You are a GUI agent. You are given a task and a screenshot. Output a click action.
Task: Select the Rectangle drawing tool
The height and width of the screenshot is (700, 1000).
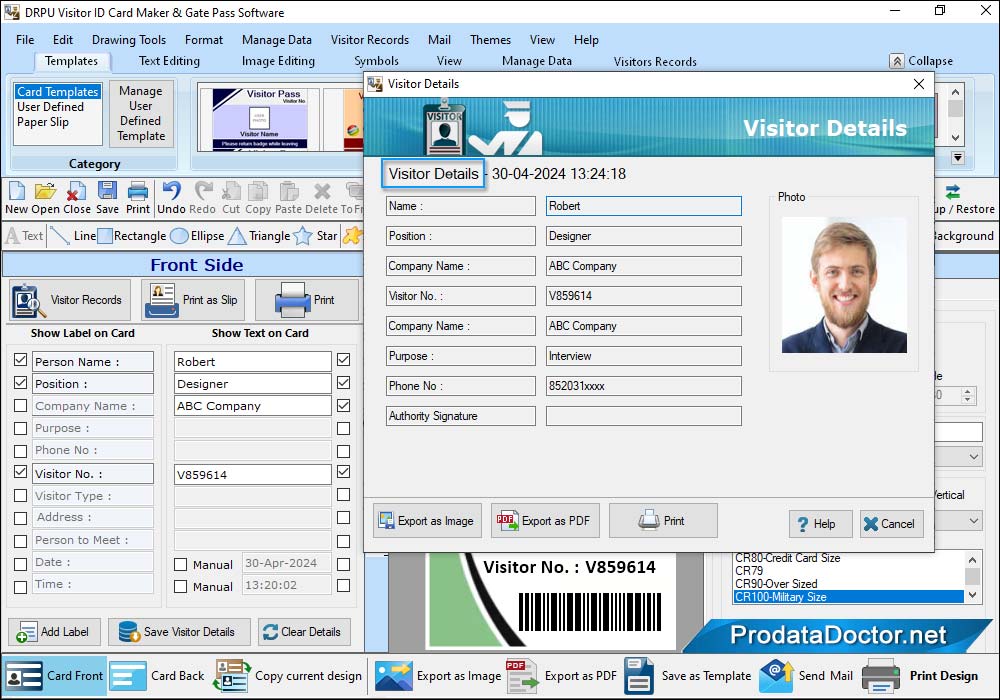point(131,236)
